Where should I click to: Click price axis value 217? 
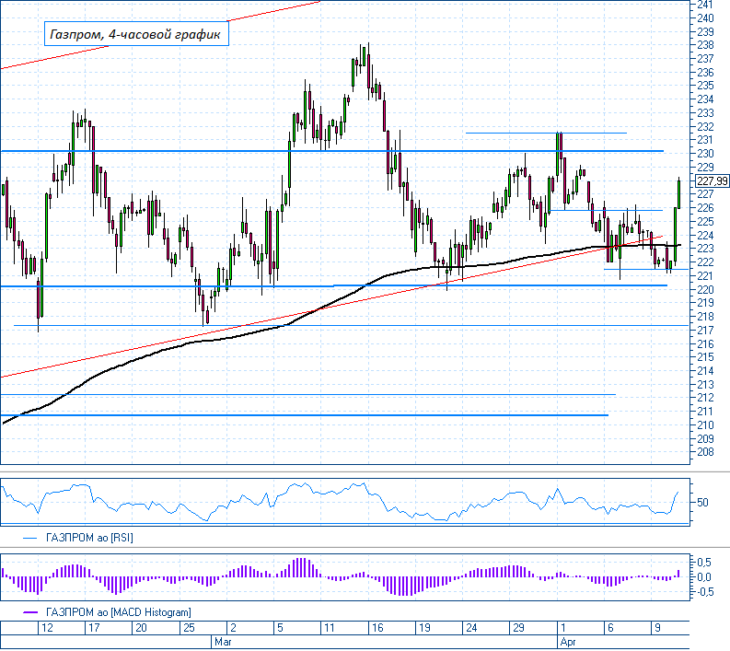(705, 330)
